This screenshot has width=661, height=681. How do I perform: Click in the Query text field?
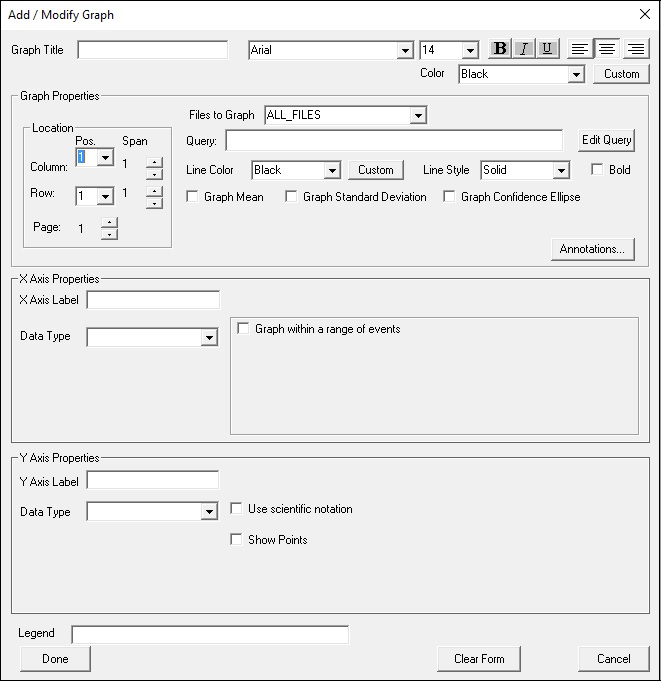394,141
